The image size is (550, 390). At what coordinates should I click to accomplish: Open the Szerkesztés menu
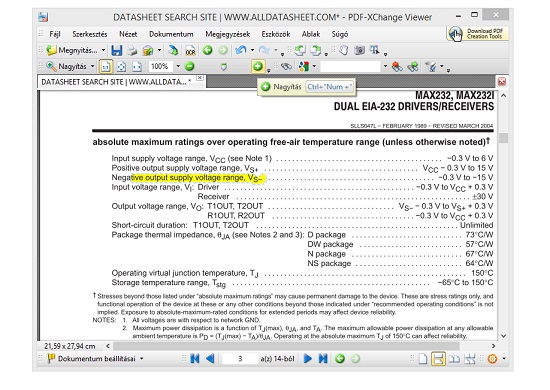pyautogui.click(x=90, y=34)
